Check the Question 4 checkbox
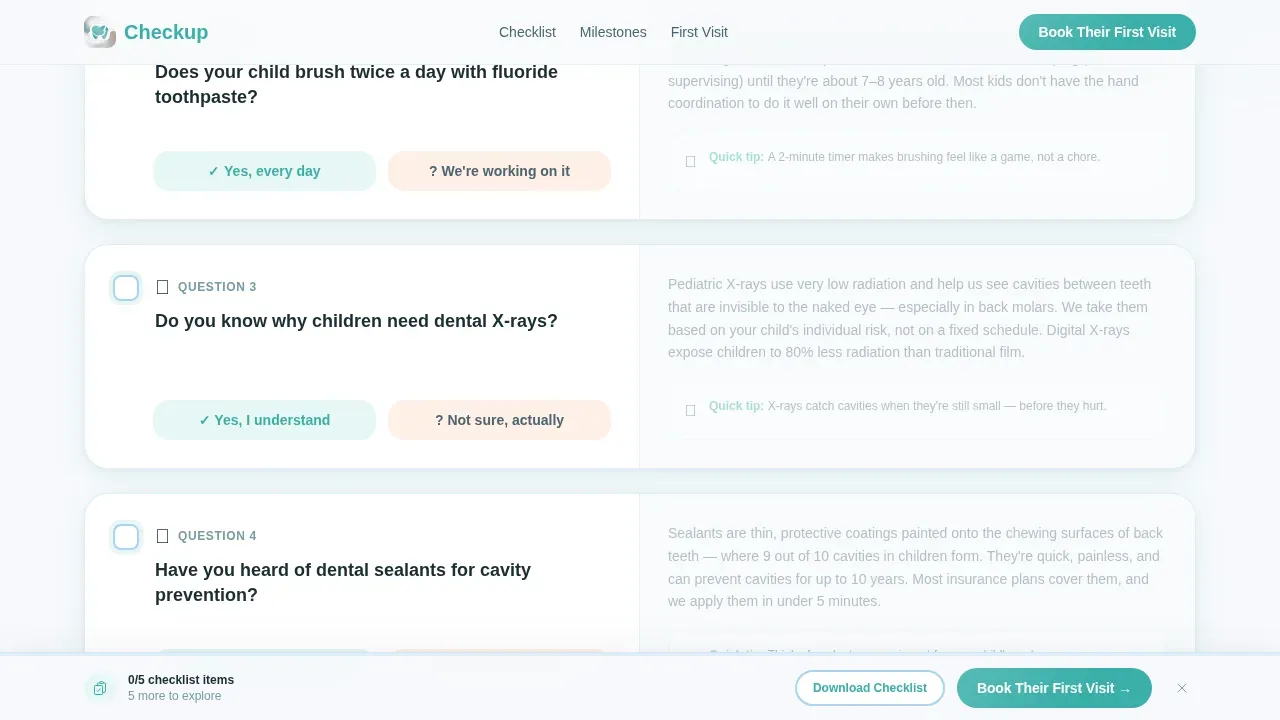Viewport: 1280px width, 720px height. (126, 537)
